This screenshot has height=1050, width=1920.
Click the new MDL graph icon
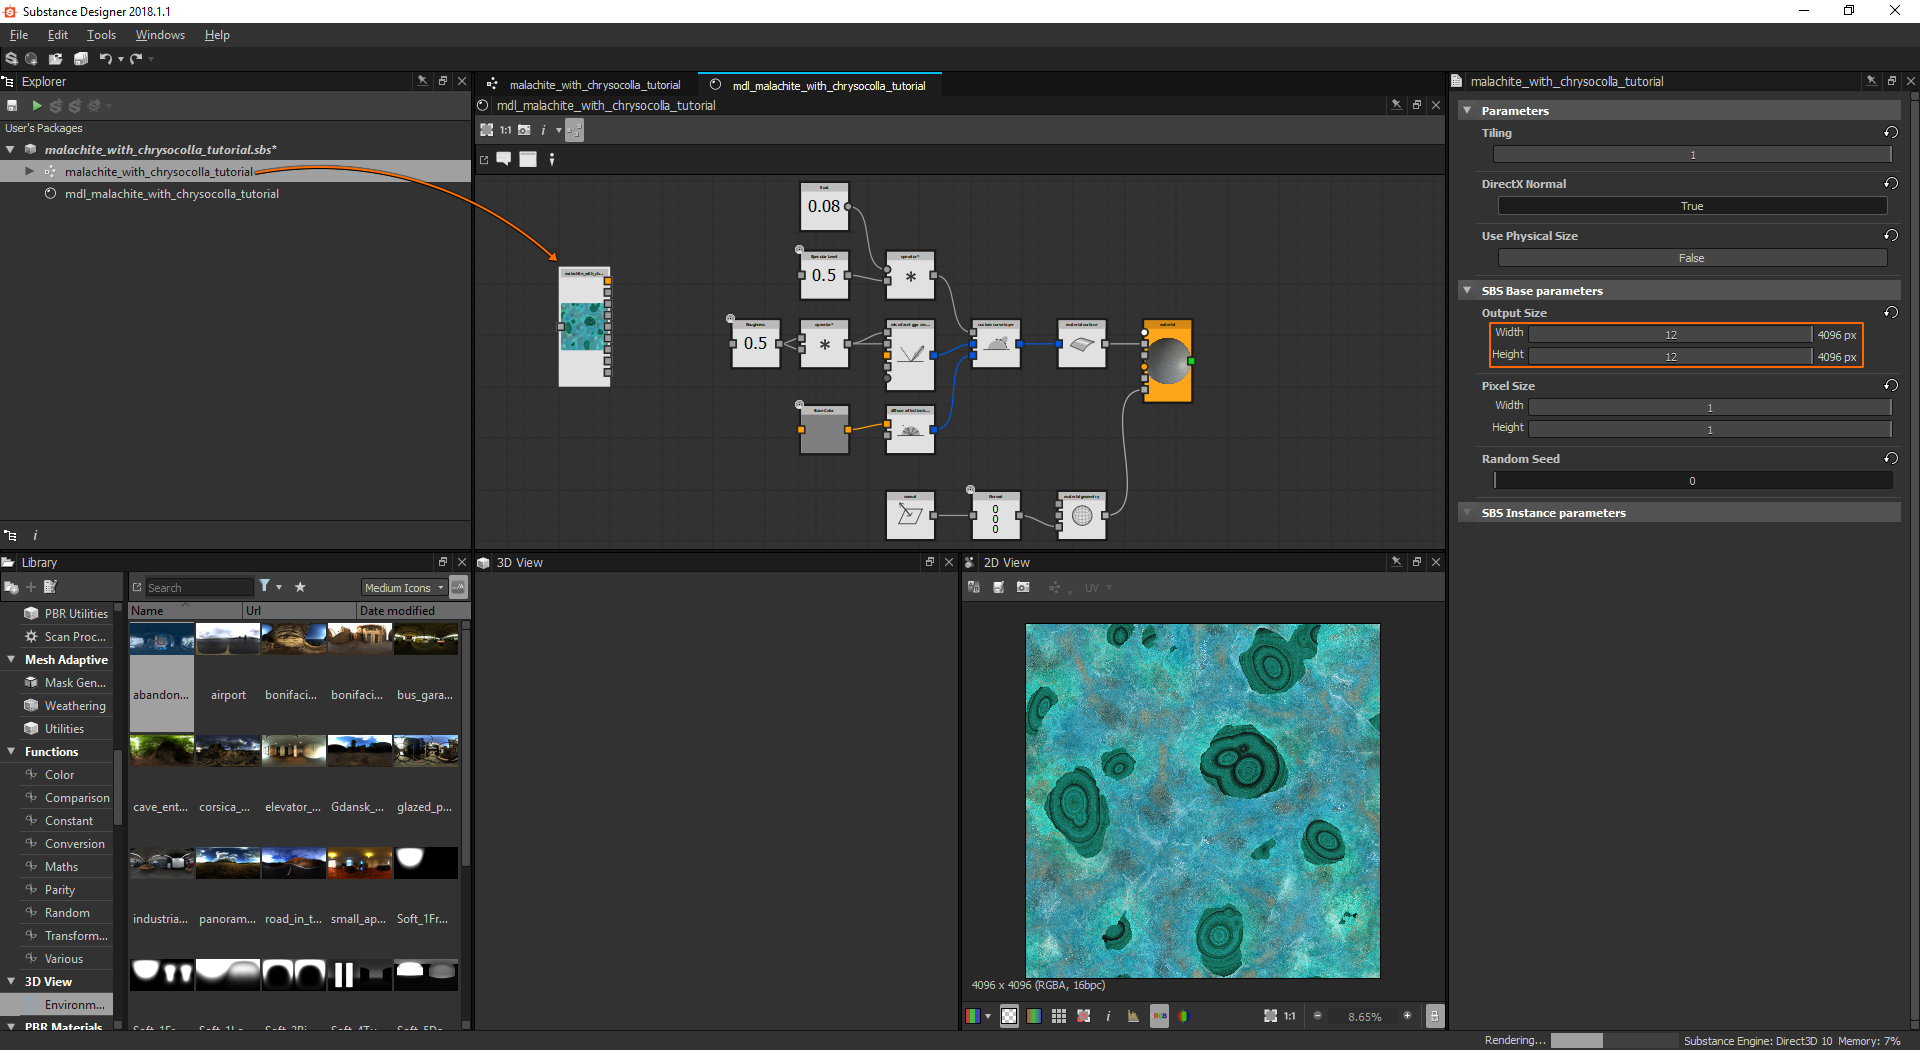(32, 59)
